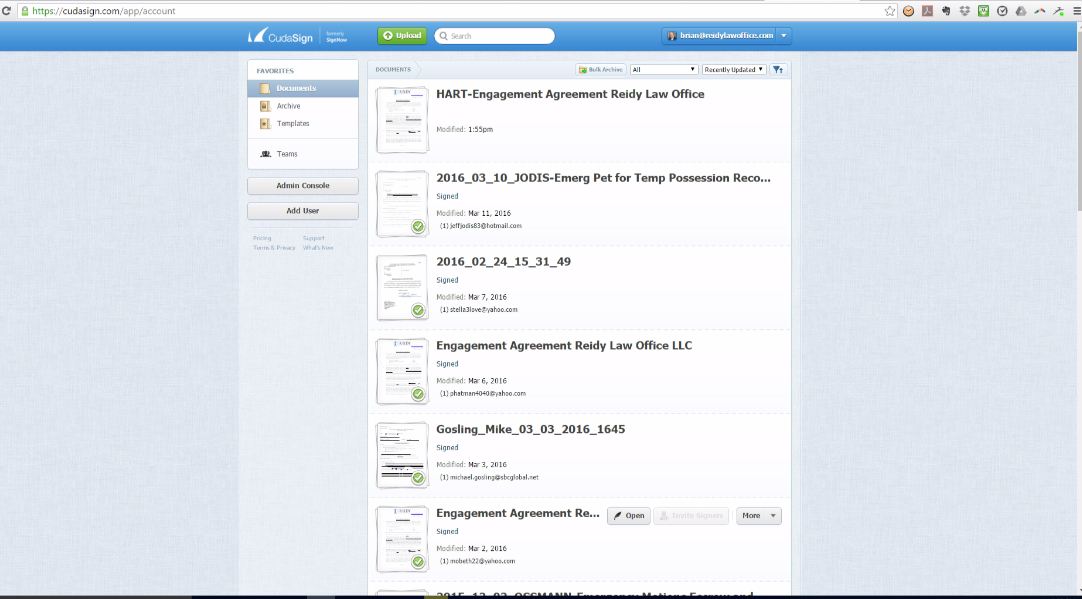Click the filter funnel sort-order icon
Screen dimensions: 1082x599
(778, 70)
